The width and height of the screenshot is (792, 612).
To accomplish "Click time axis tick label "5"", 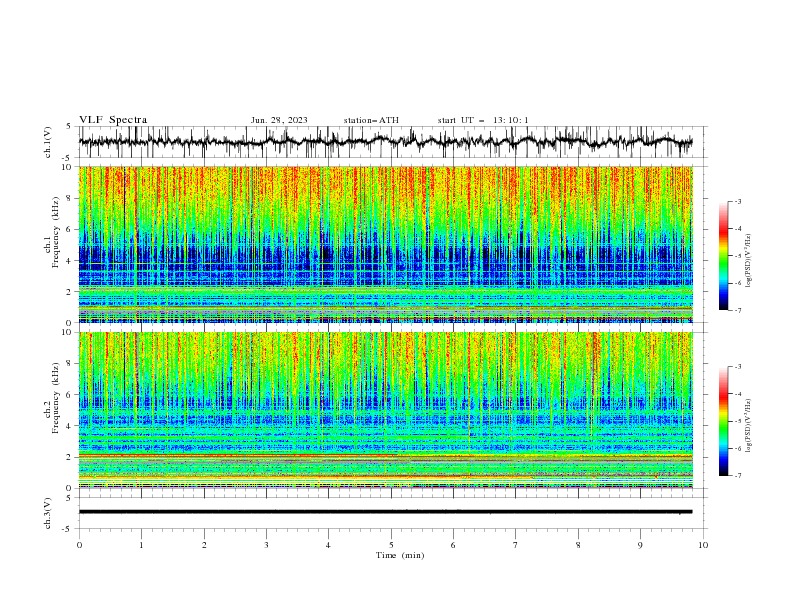I will coord(391,545).
